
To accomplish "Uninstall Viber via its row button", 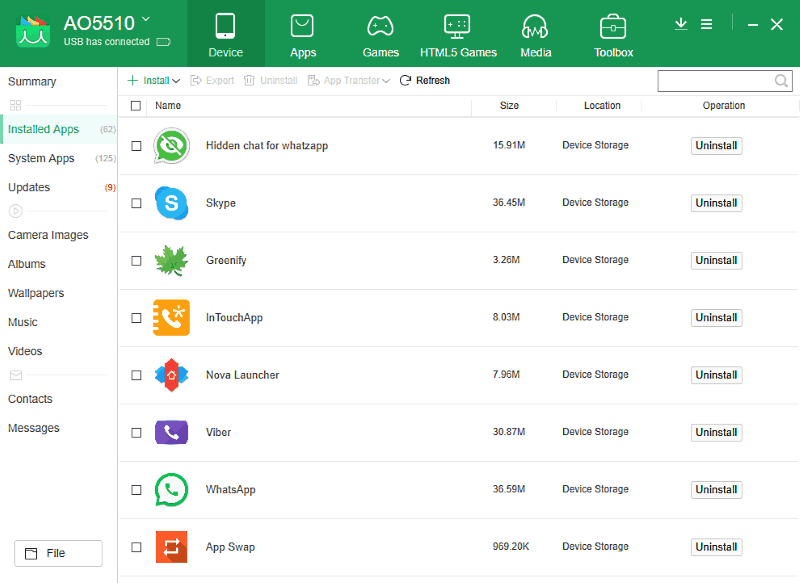I will click(x=716, y=433).
